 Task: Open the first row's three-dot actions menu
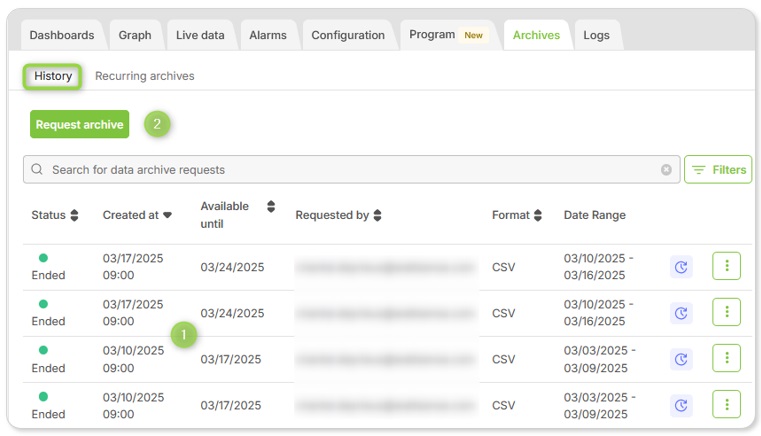(x=727, y=266)
